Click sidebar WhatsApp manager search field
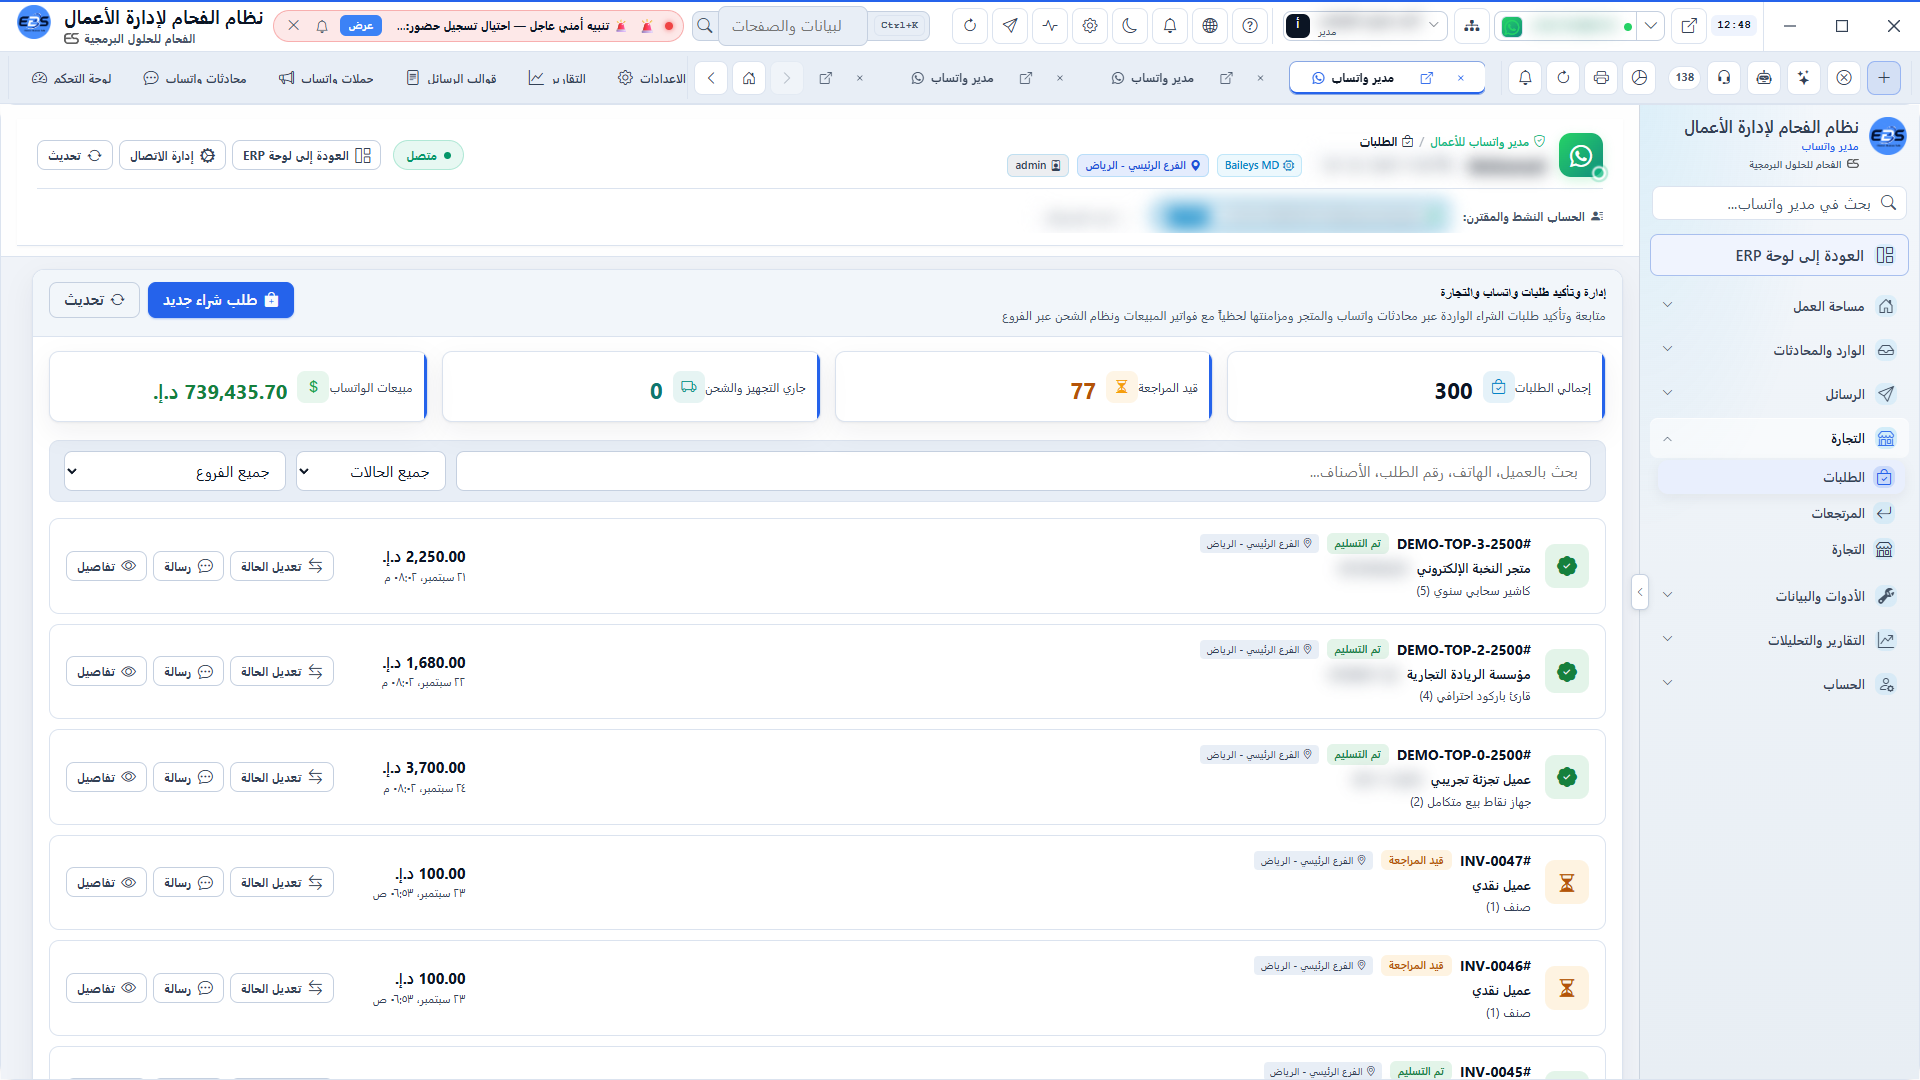The image size is (1920, 1080). pos(1779,203)
